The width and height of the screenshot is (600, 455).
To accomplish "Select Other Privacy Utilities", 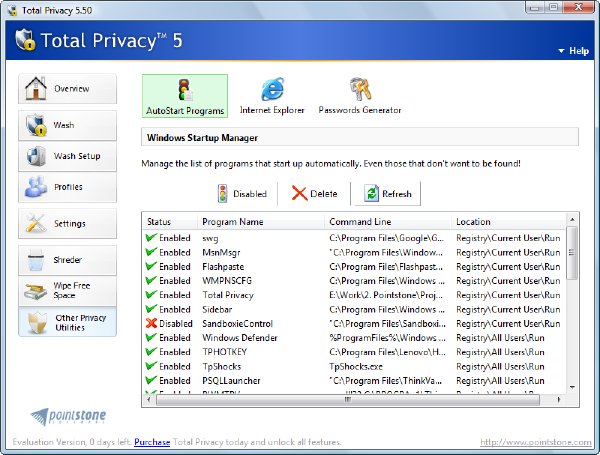I will pos(67,322).
